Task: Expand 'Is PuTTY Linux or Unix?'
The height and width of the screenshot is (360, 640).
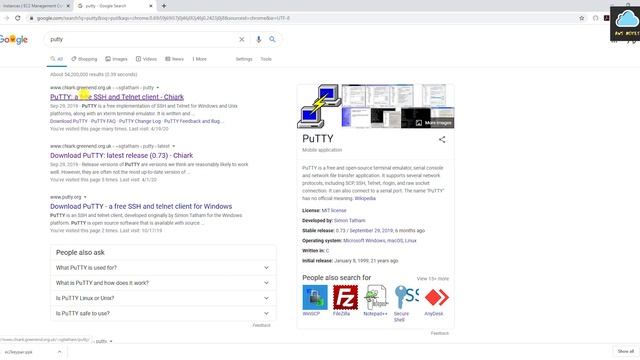Action: tap(163, 298)
